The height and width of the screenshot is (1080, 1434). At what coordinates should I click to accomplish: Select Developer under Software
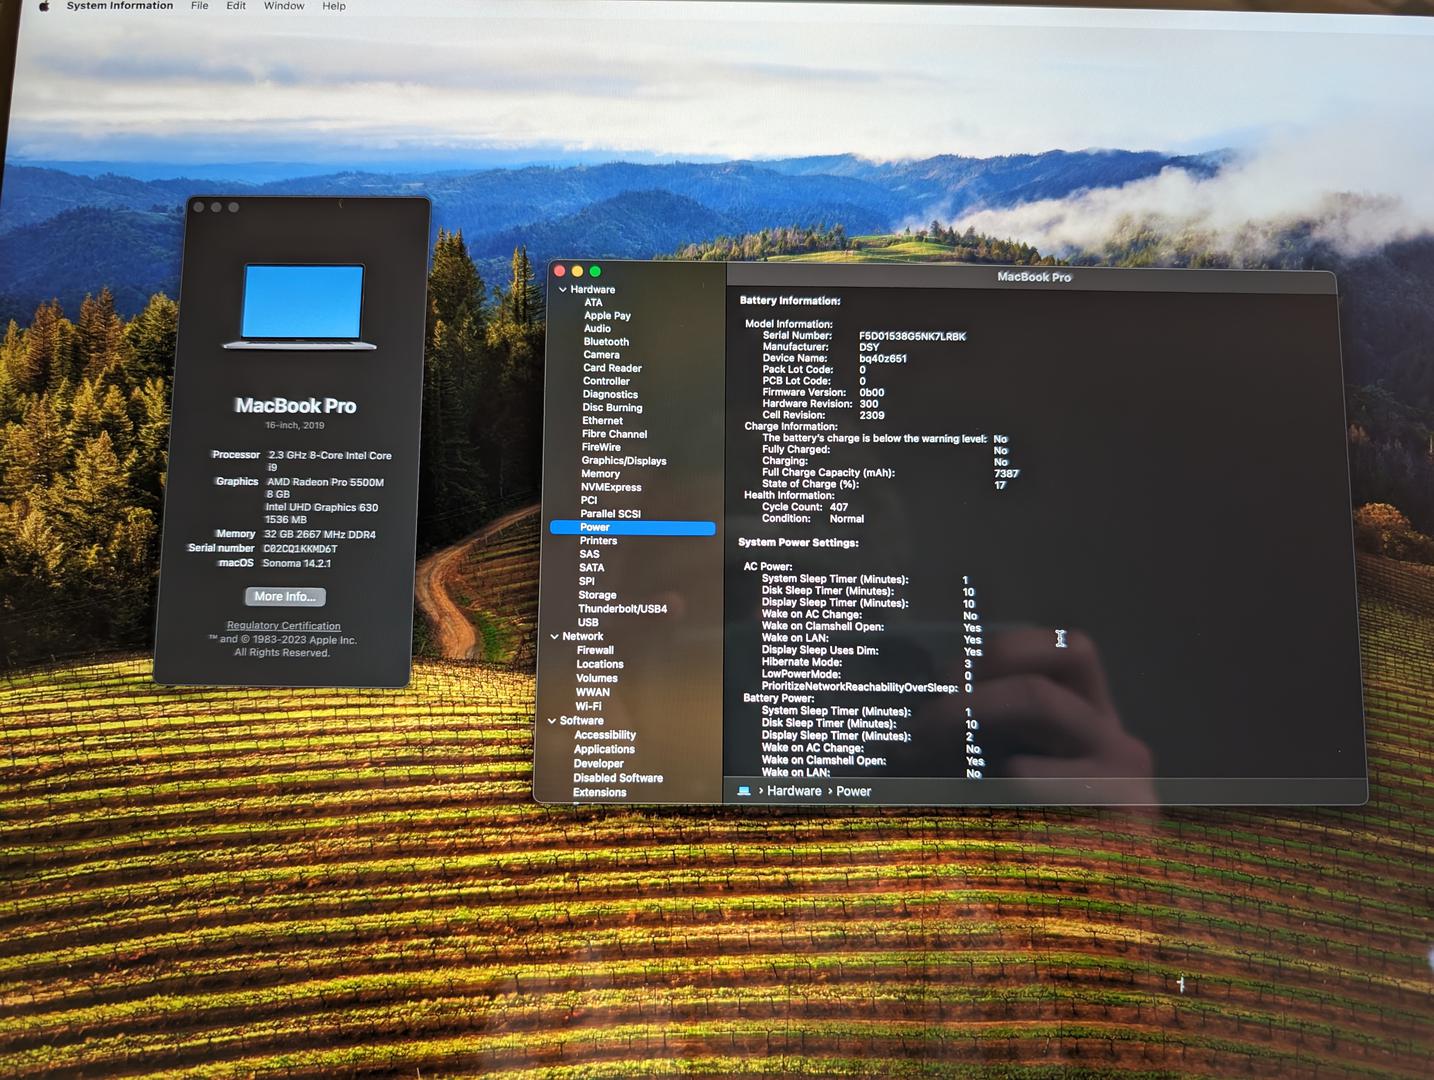[599, 764]
